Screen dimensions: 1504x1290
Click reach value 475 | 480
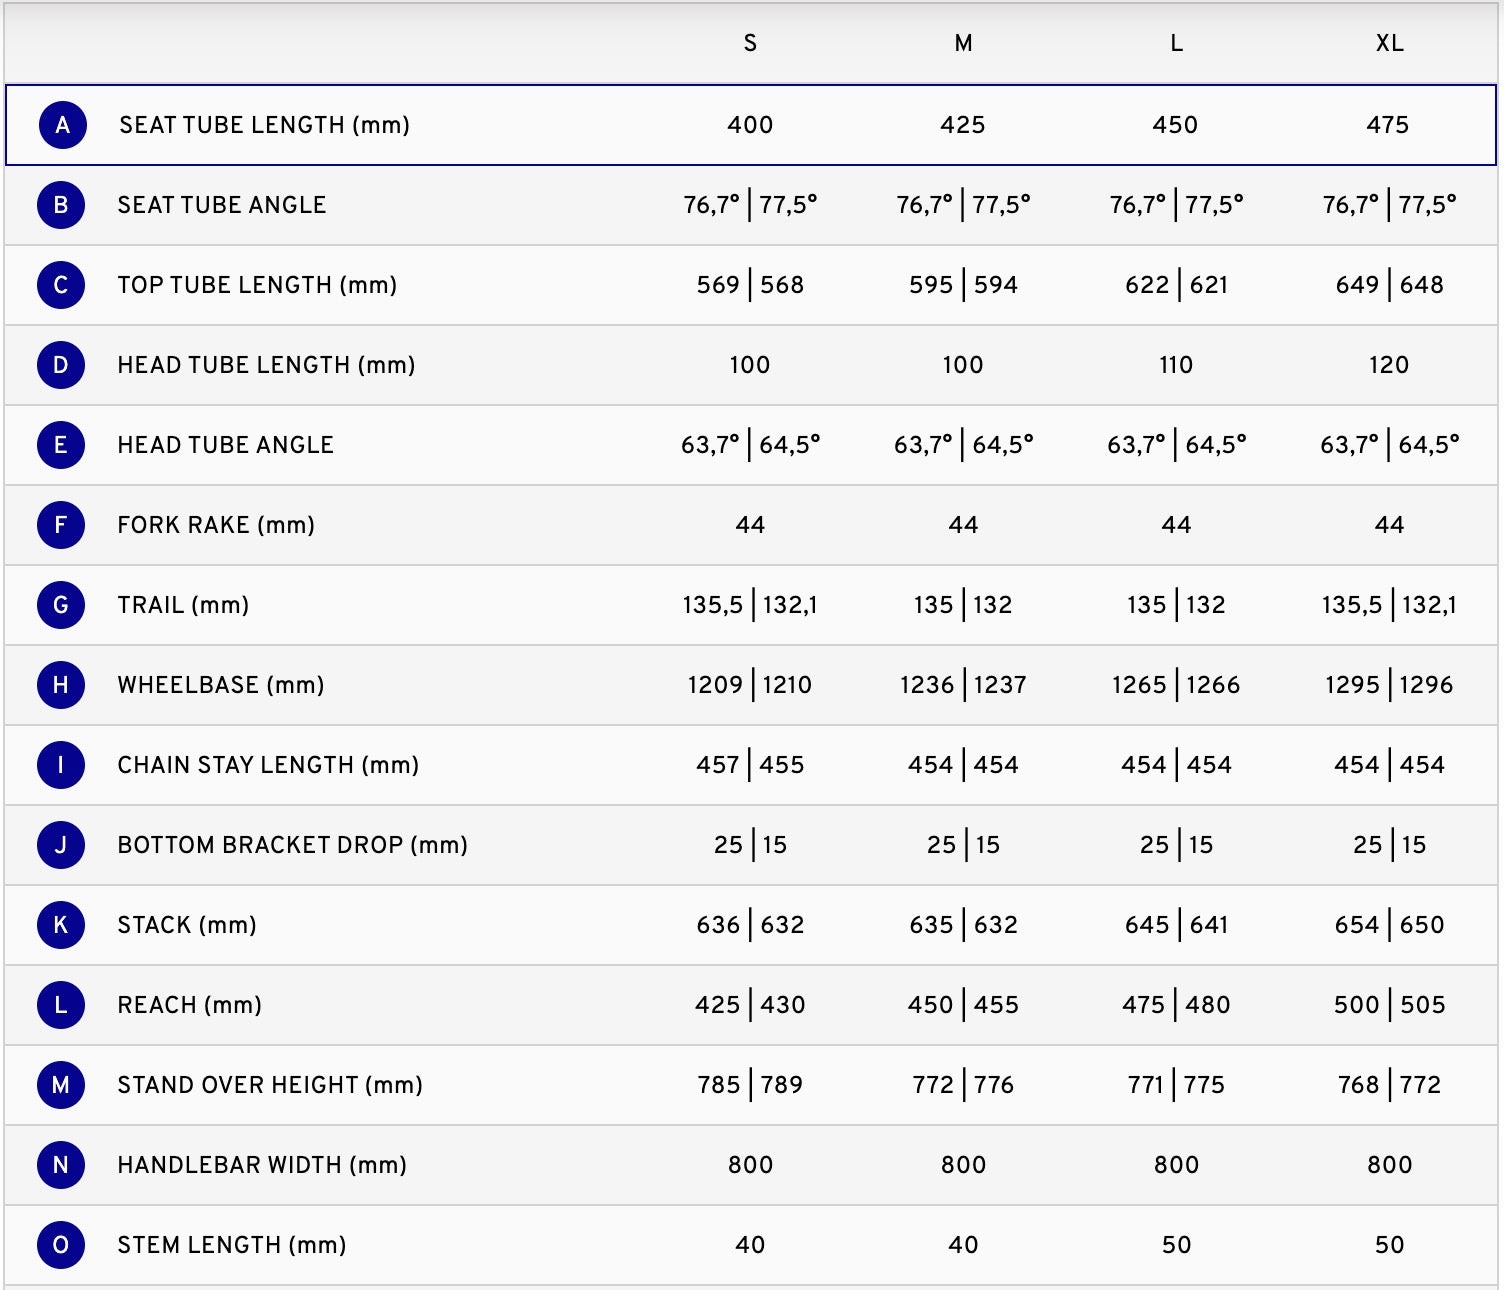1177,1005
